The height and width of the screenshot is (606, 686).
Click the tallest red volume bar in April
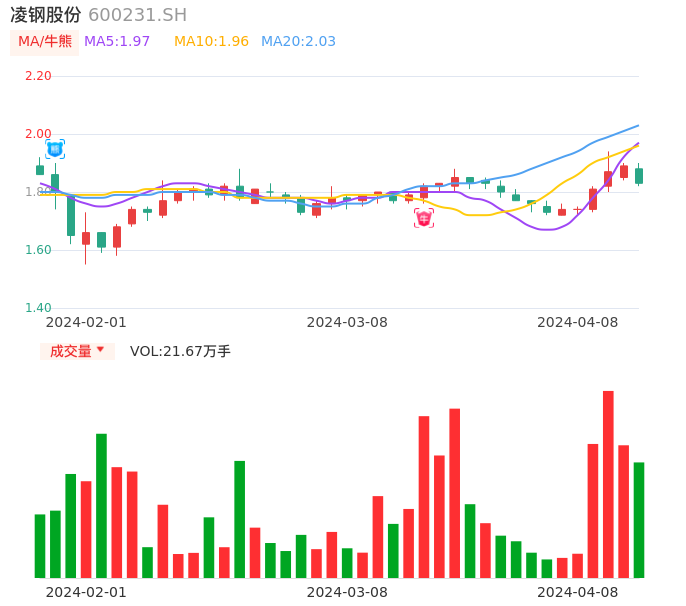(608, 484)
